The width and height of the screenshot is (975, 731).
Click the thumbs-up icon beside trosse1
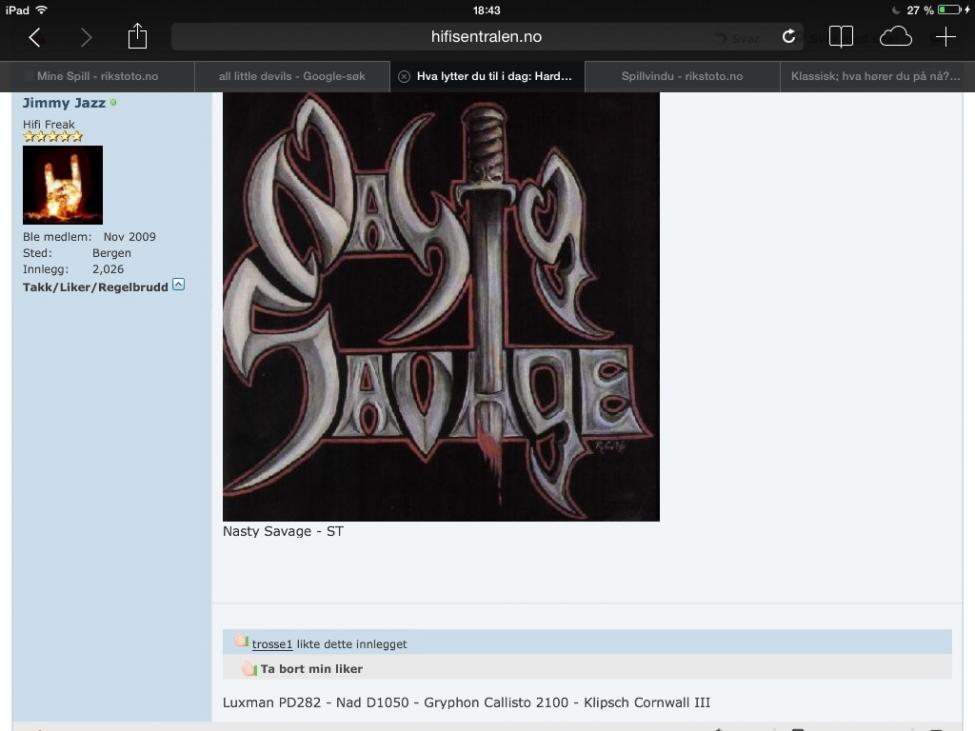(x=241, y=641)
